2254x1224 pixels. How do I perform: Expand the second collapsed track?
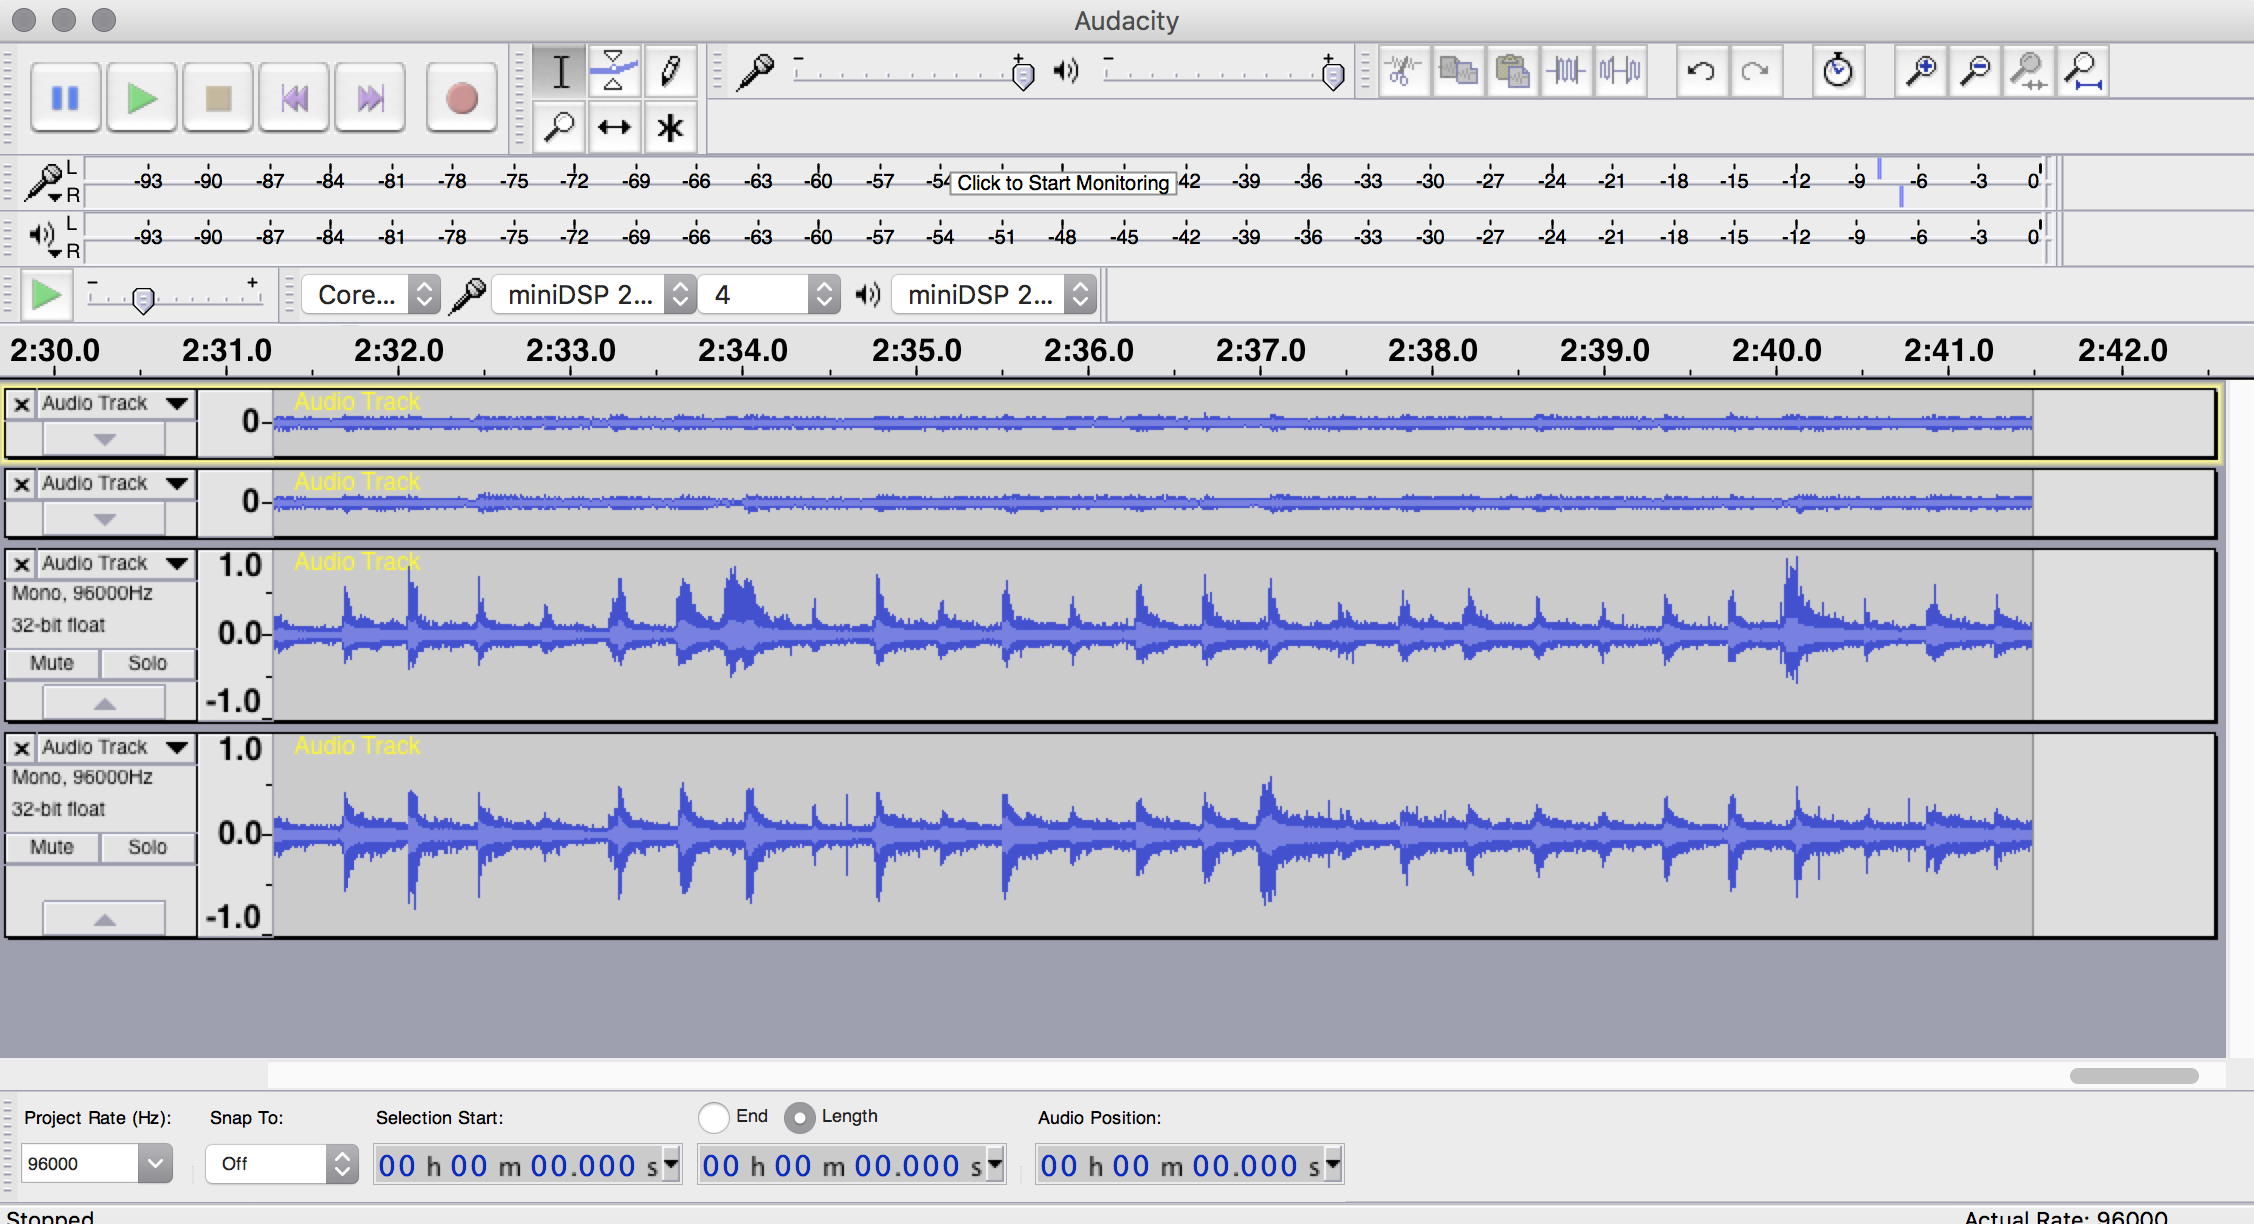(104, 519)
